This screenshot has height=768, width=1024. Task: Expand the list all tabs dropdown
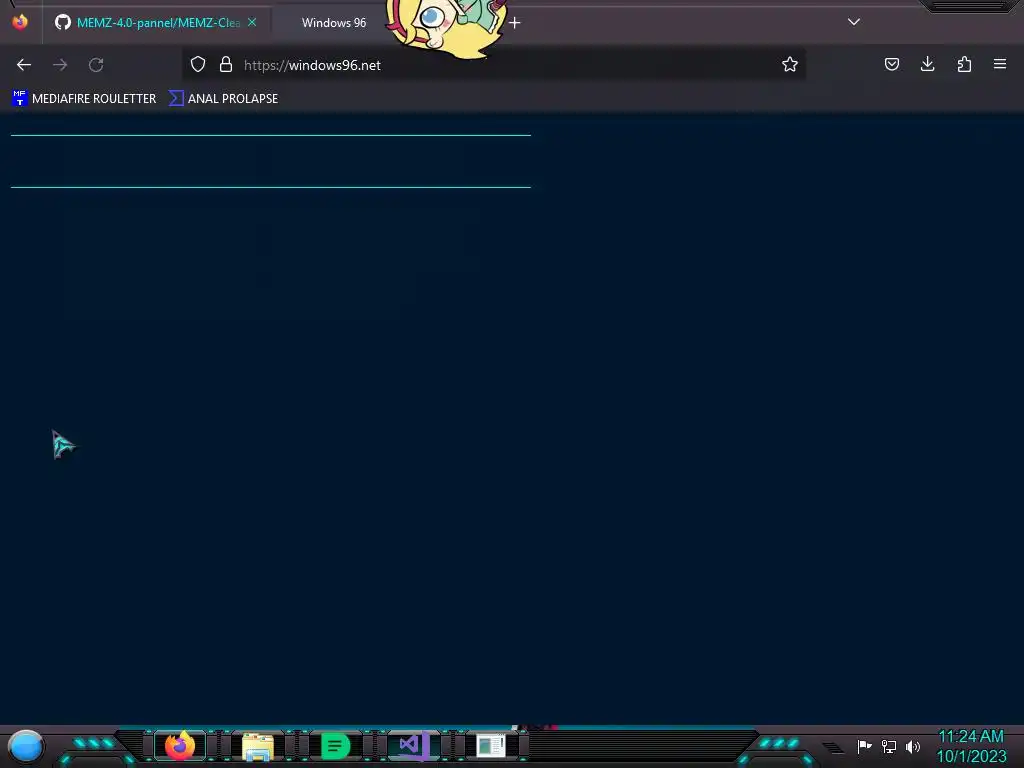pos(854,22)
